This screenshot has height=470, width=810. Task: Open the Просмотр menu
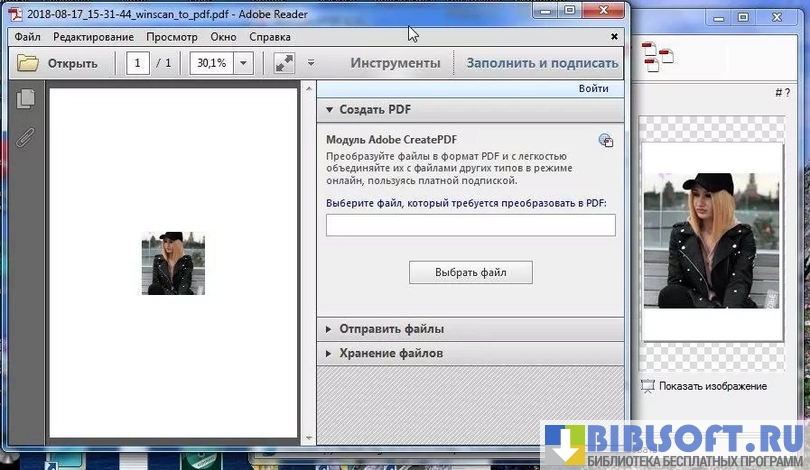[171, 37]
